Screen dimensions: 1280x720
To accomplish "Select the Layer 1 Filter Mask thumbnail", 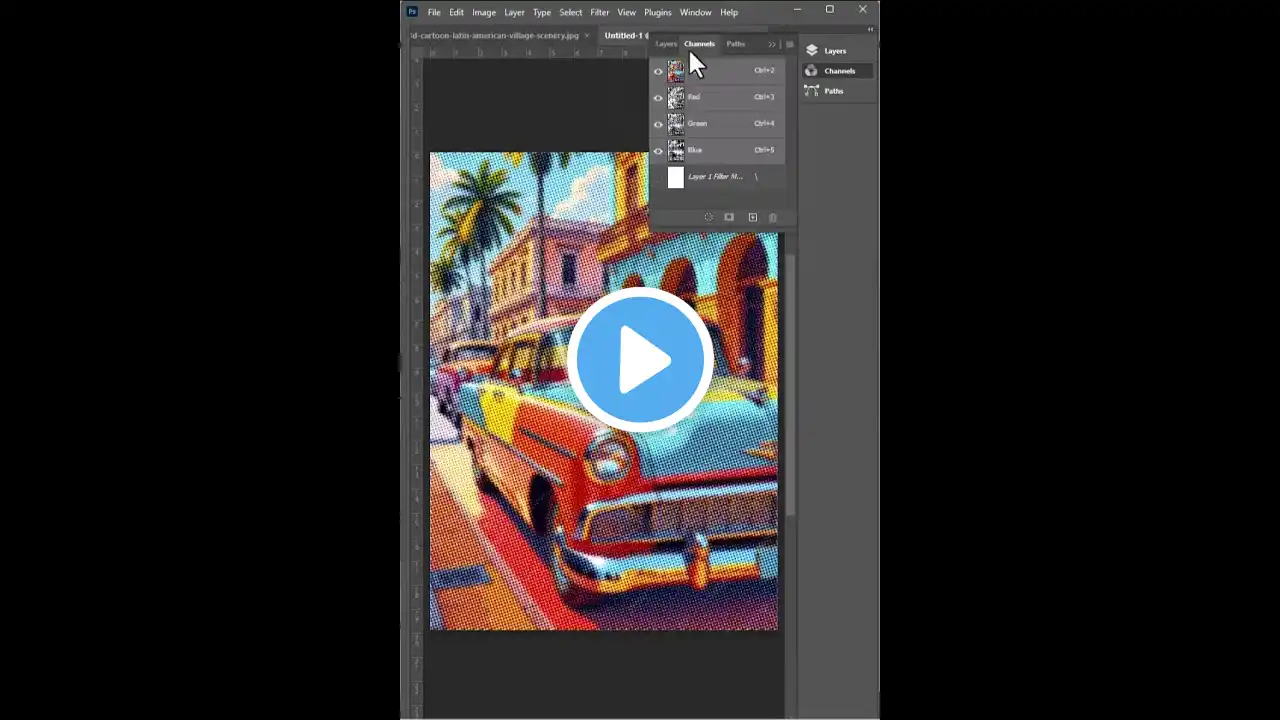I will [676, 177].
